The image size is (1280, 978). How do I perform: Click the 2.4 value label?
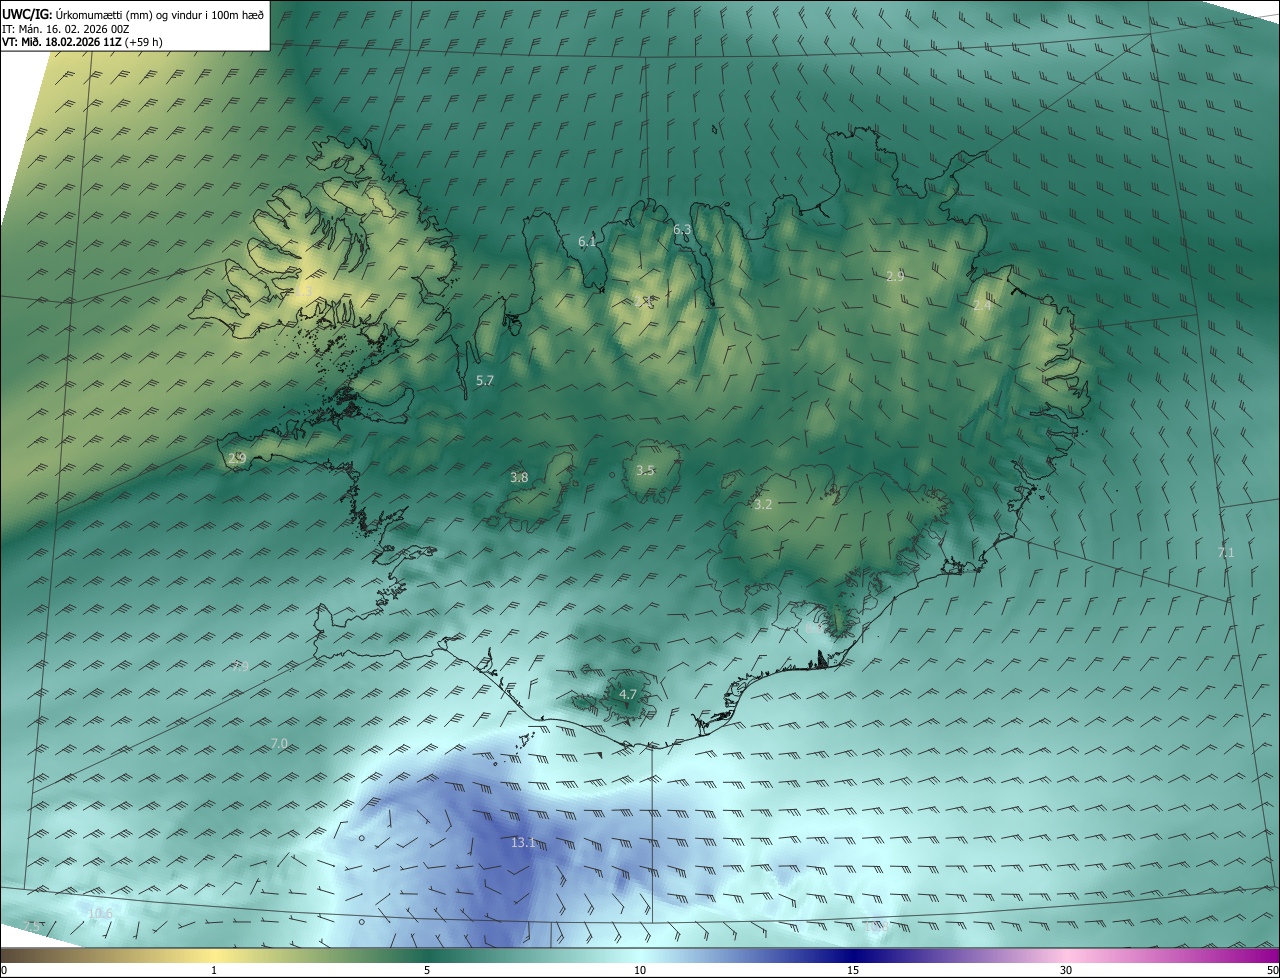tap(982, 305)
